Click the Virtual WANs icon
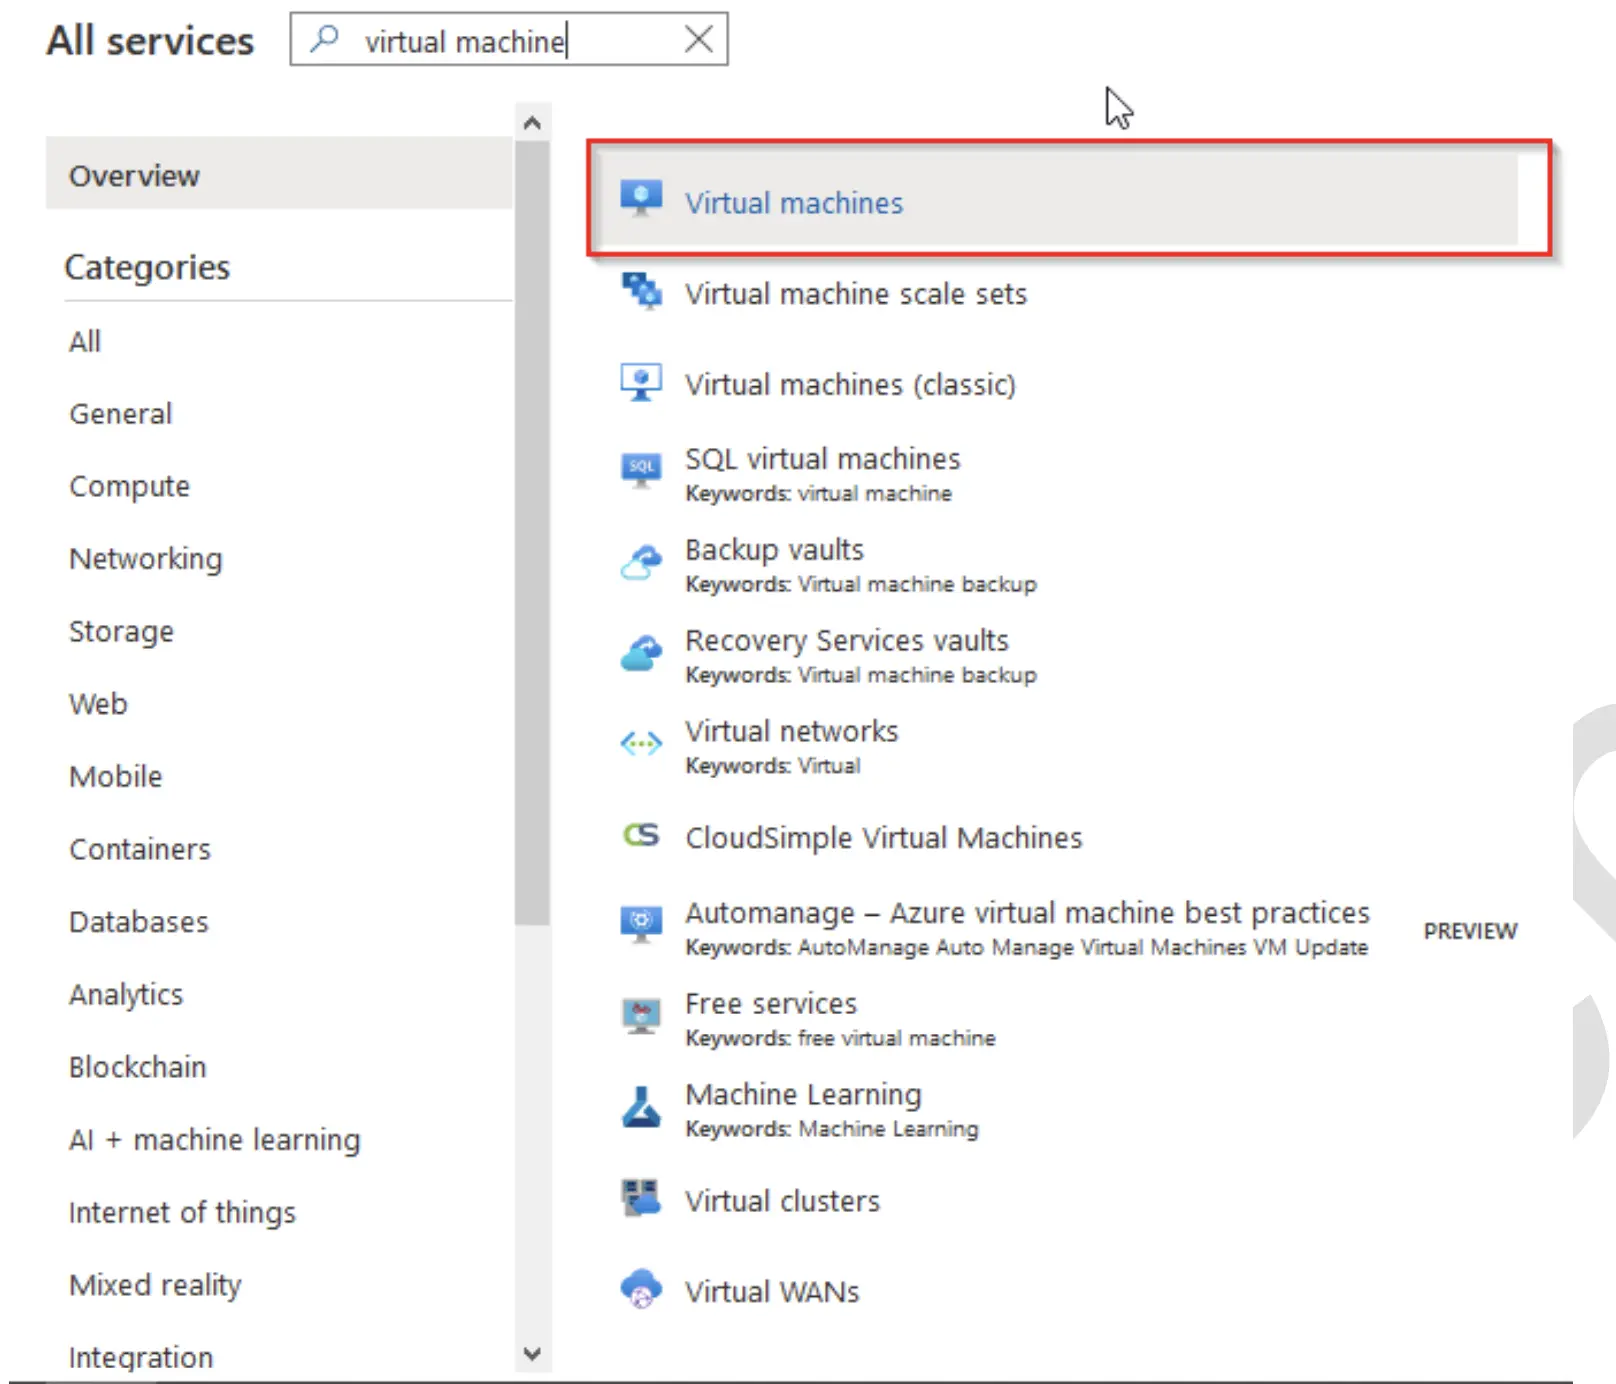The image size is (1616, 1384). click(x=641, y=1289)
